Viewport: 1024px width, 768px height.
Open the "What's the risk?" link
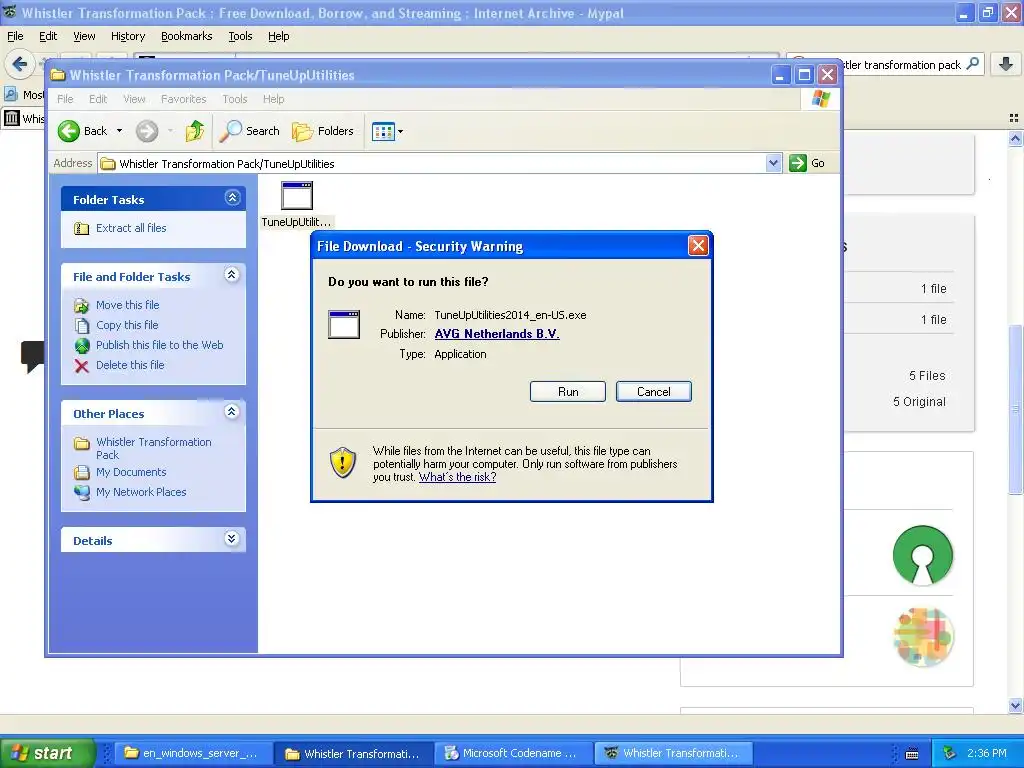pos(457,477)
